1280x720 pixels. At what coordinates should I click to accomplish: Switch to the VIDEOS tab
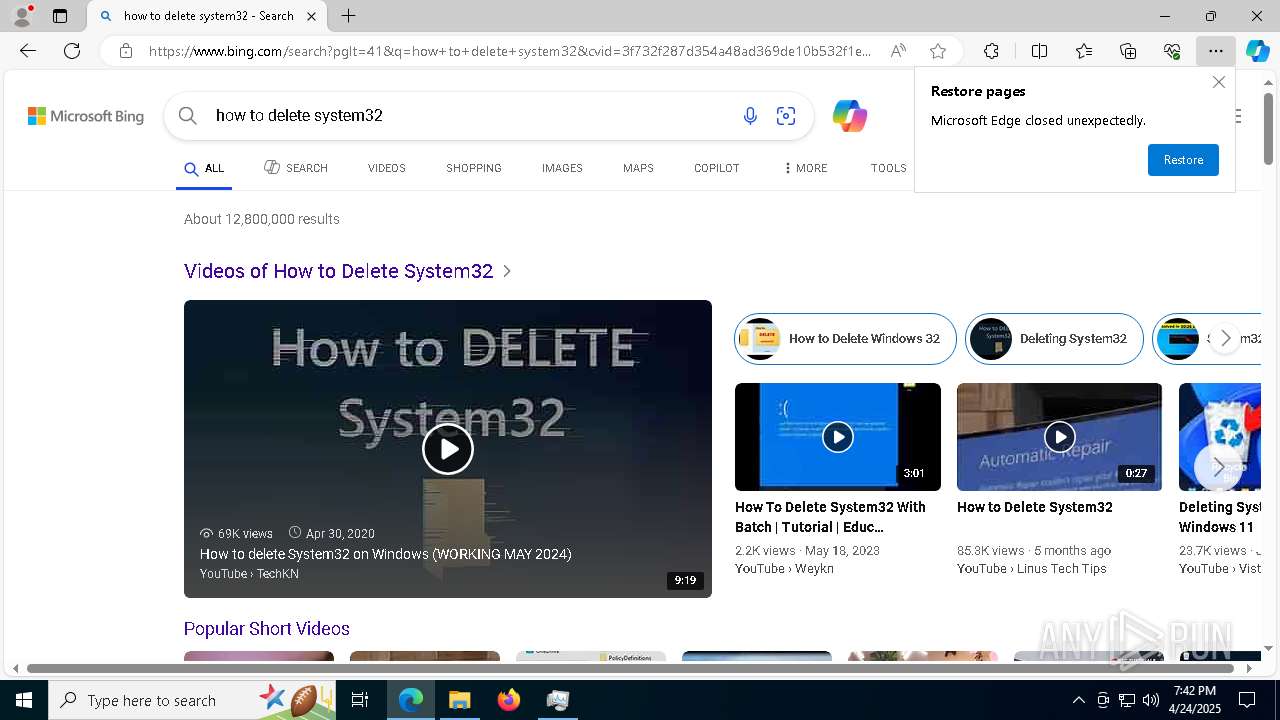point(387,168)
